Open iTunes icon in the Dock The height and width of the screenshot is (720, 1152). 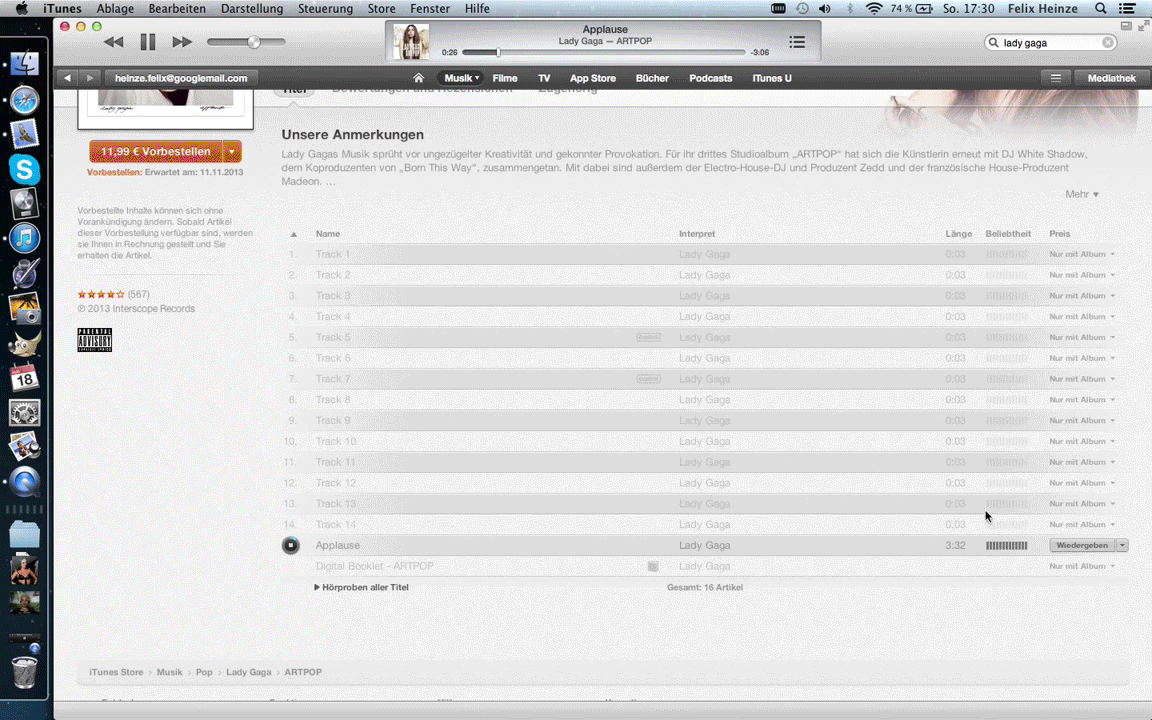tap(24, 238)
